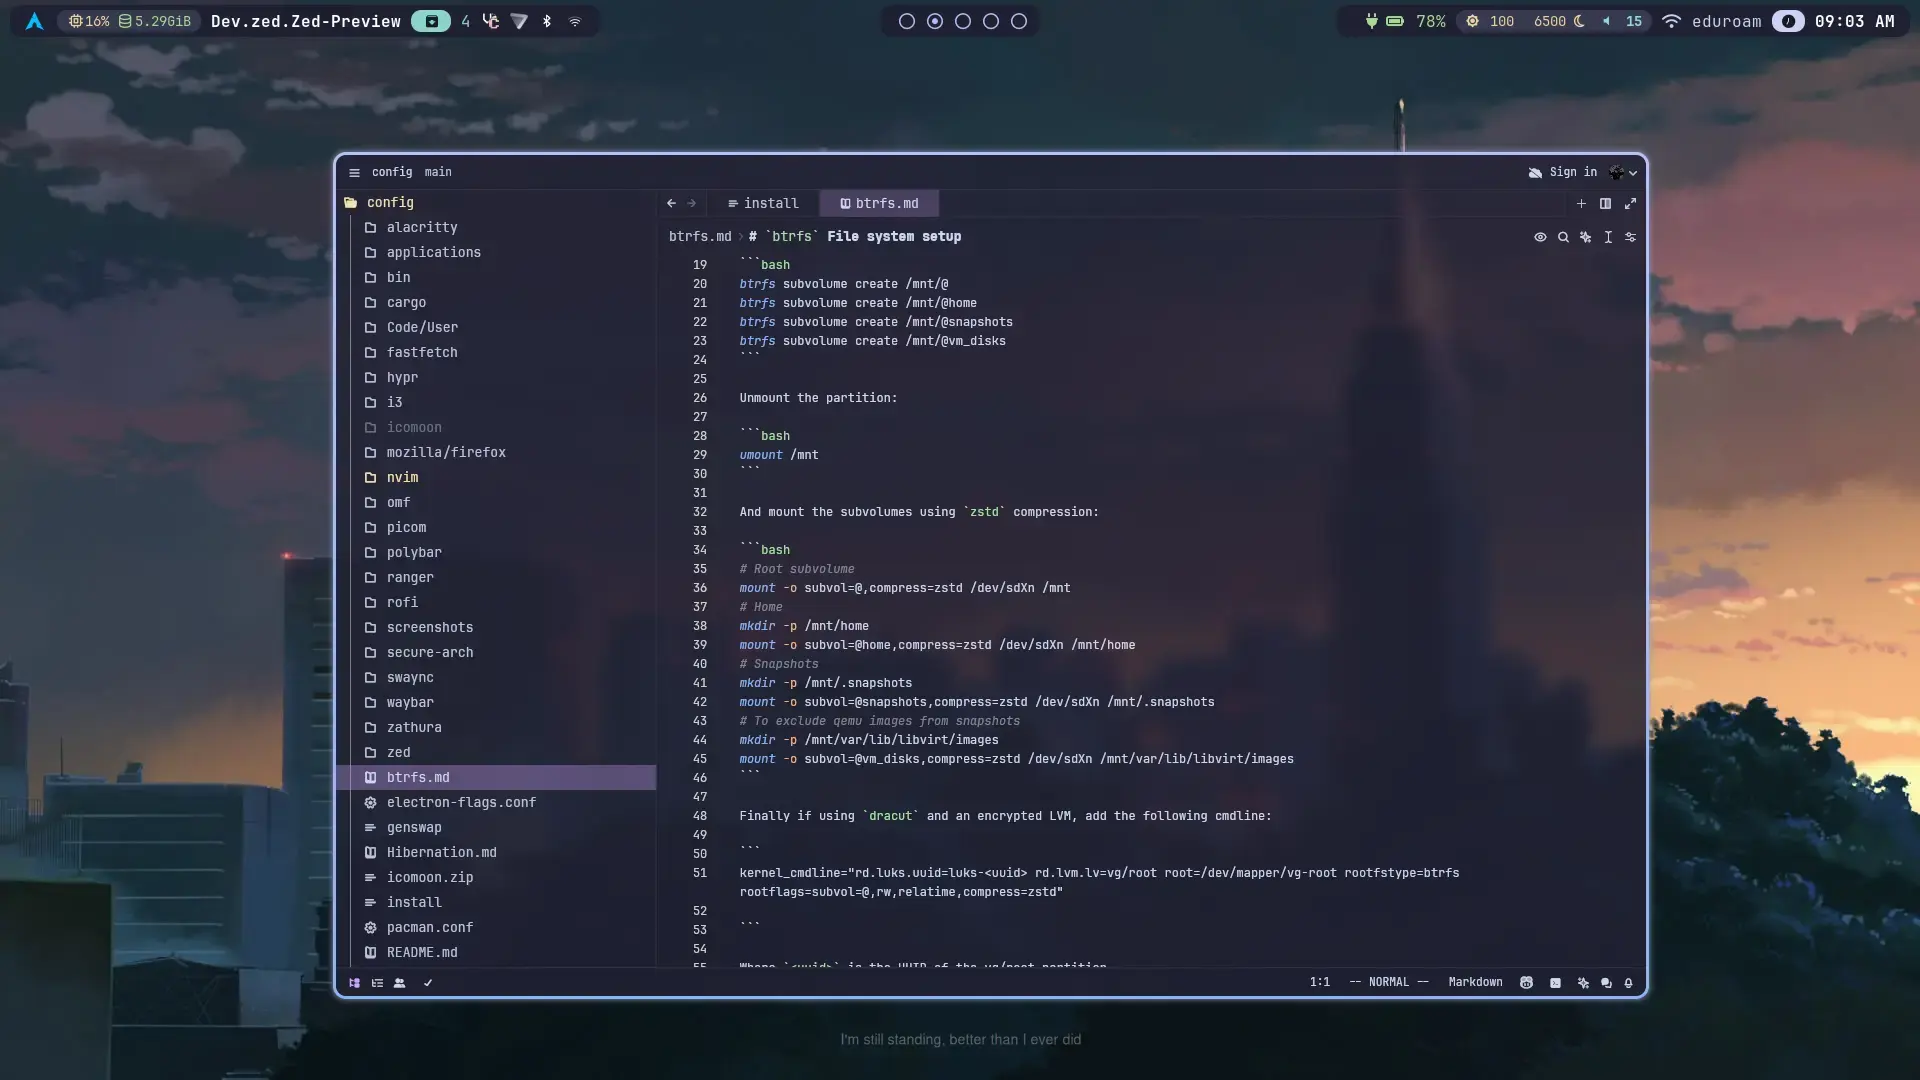Viewport: 1920px width, 1080px height.
Task: Open the Copilot edit prediction menu
Action: (1526, 983)
